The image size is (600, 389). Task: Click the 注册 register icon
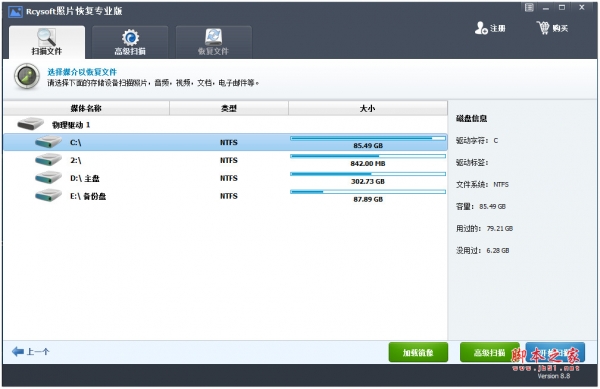tap(481, 28)
